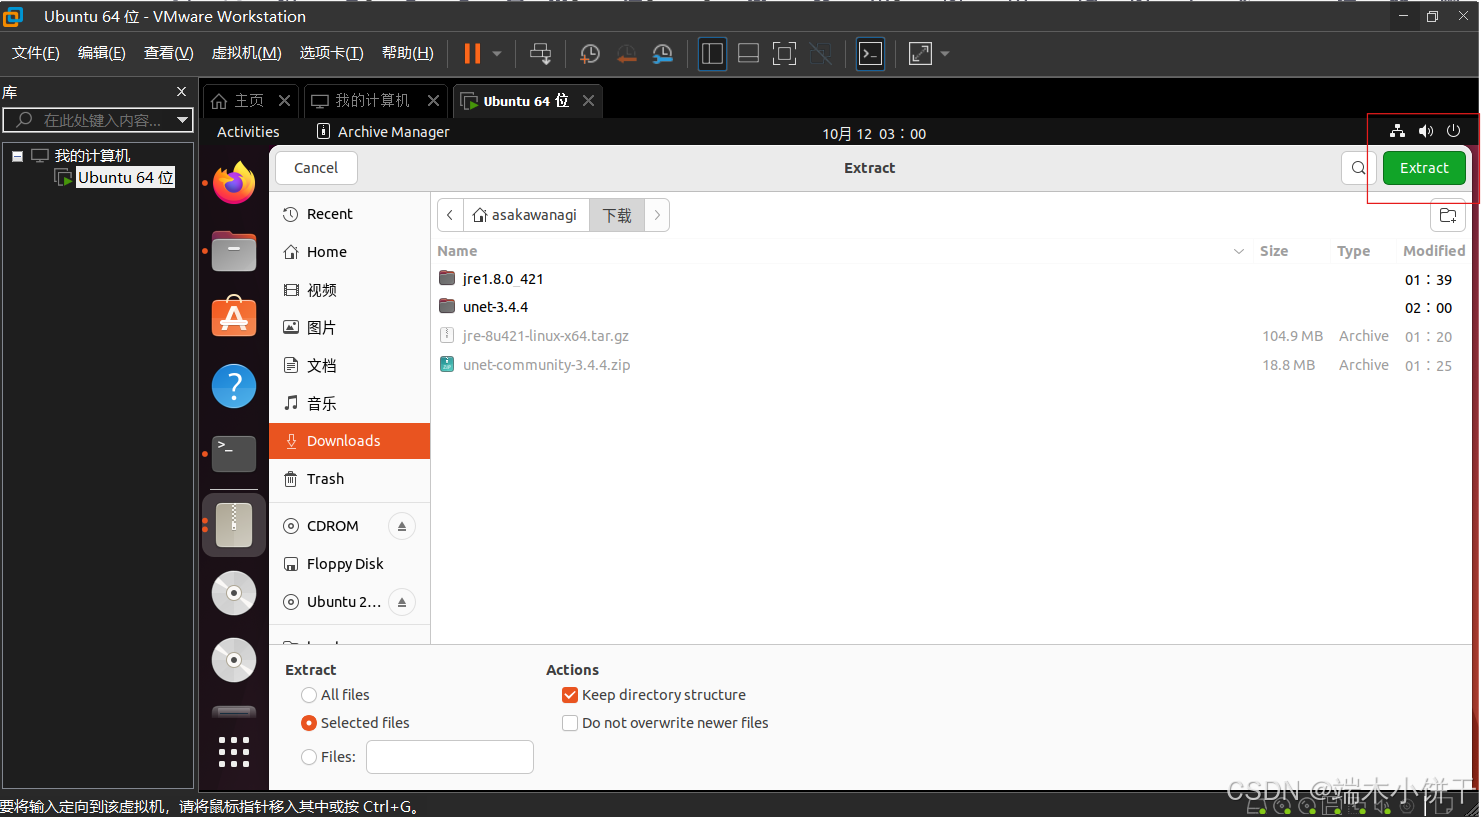Select the All files radio button

coord(309,695)
